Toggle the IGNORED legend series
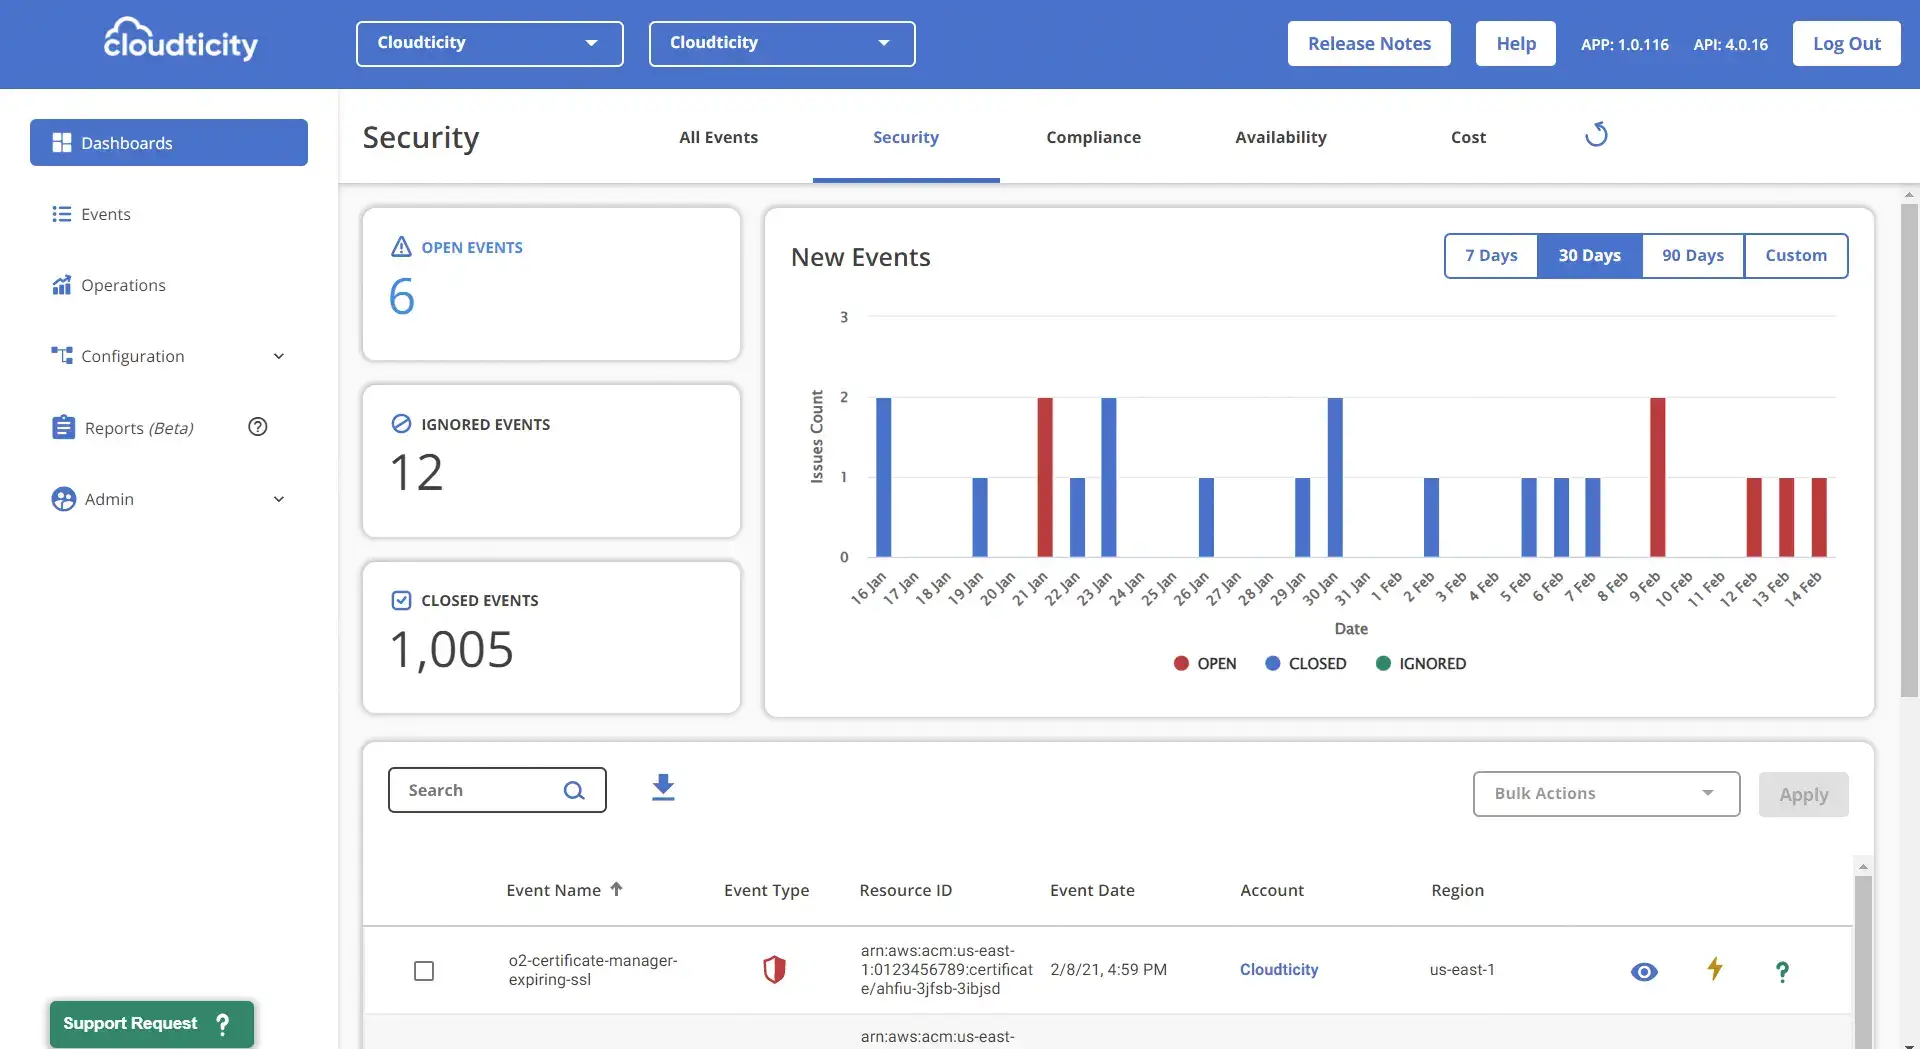1920x1049 pixels. tap(1421, 663)
